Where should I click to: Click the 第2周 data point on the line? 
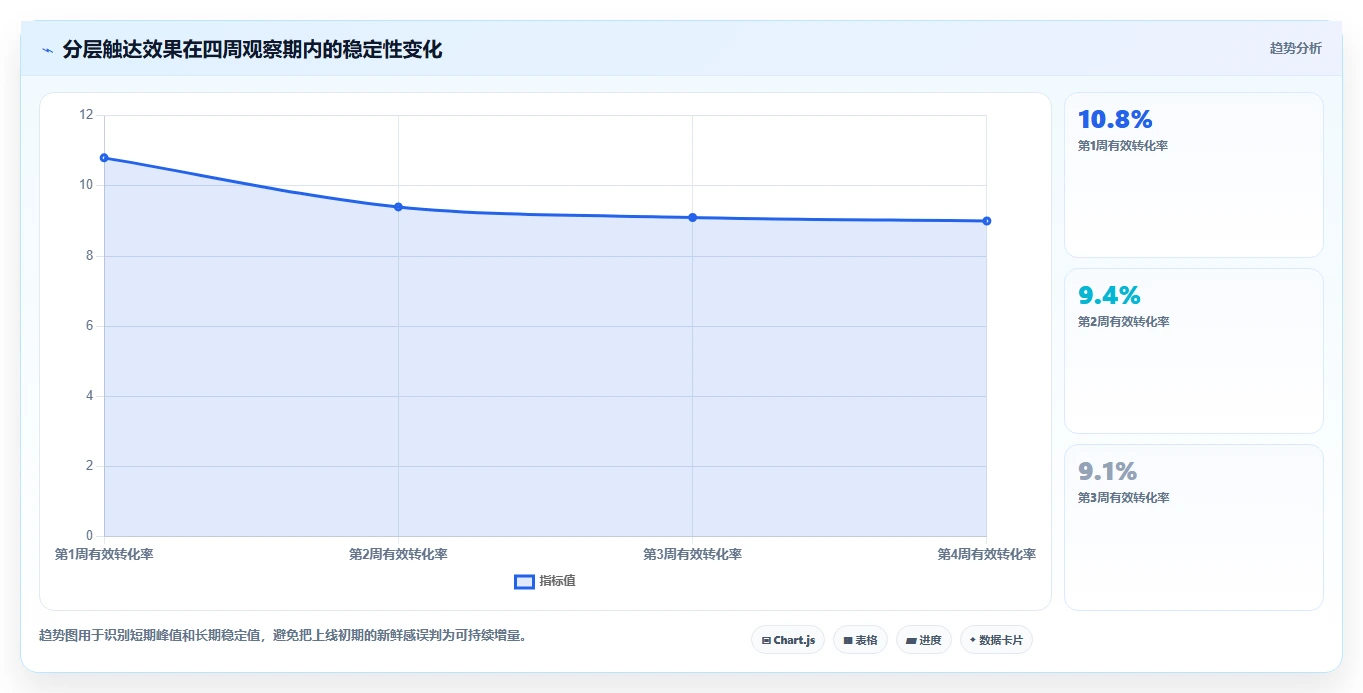point(398,207)
